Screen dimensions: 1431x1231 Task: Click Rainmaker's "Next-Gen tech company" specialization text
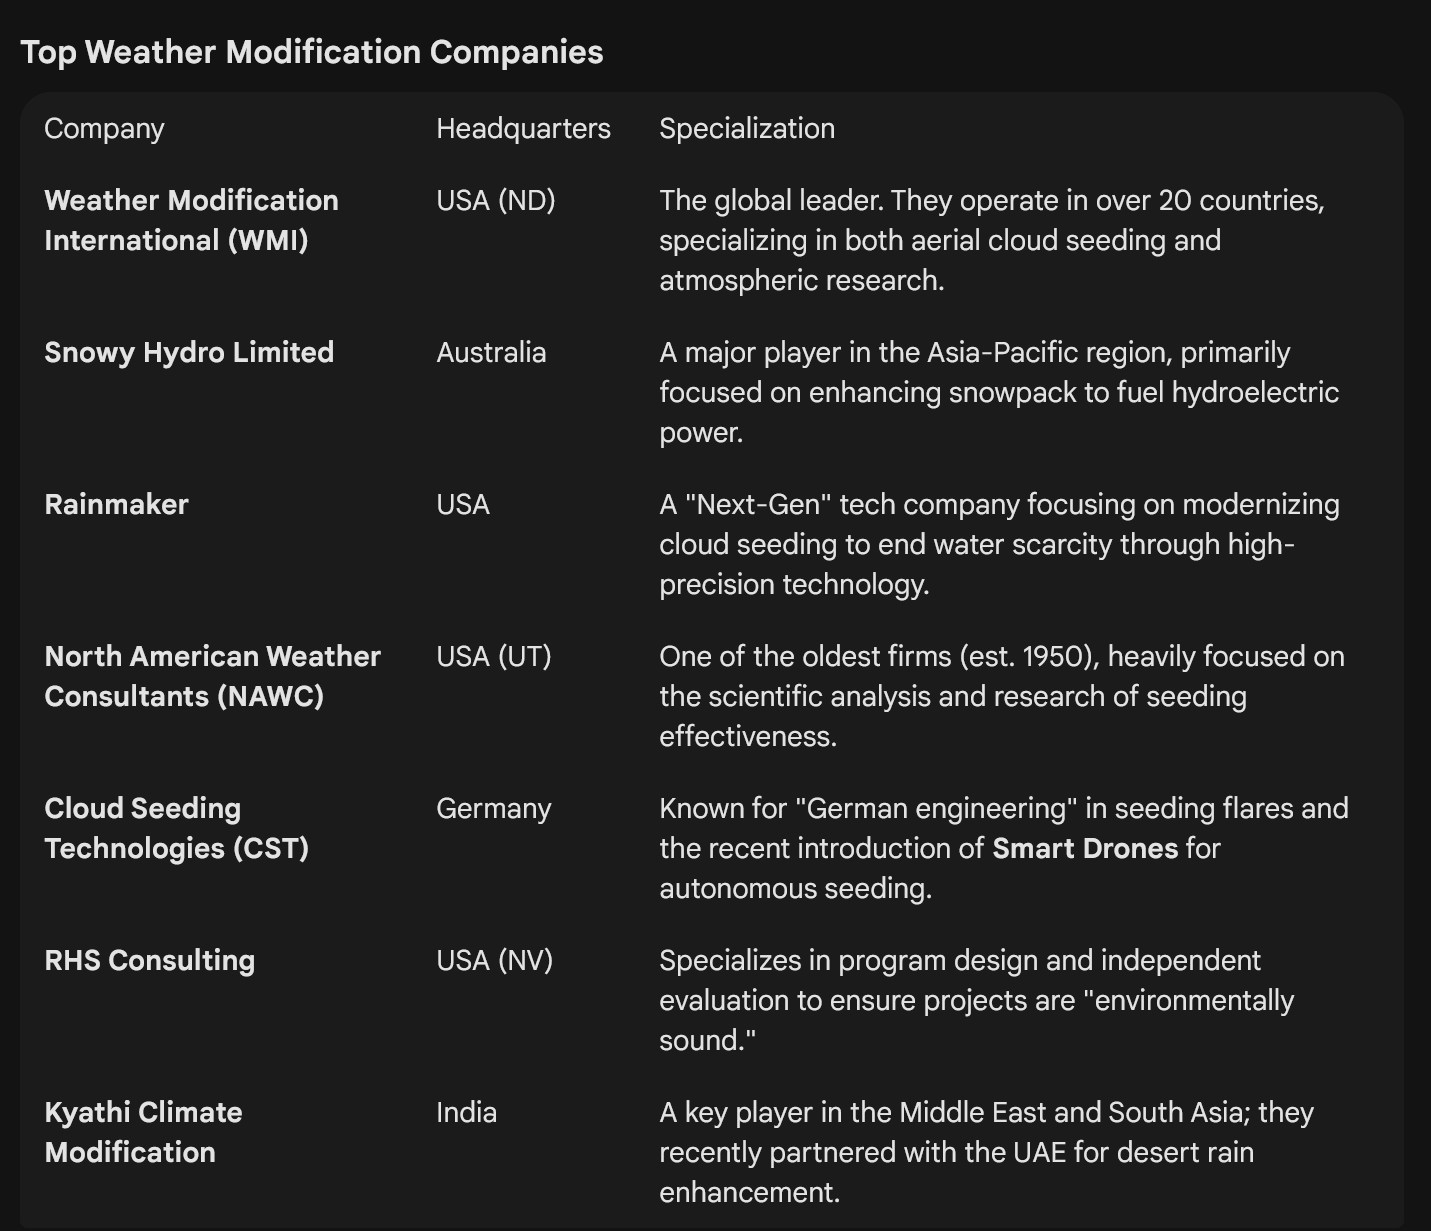tap(999, 544)
